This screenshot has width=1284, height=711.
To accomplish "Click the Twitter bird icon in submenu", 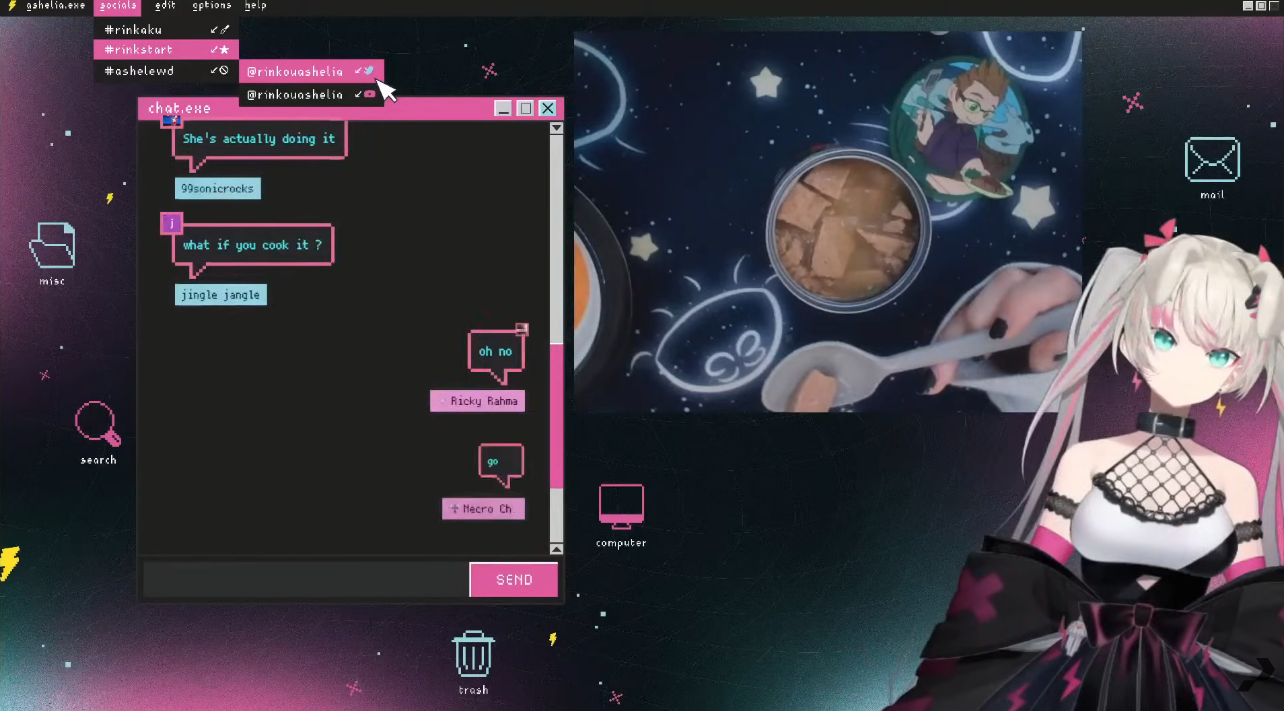I will pos(369,71).
